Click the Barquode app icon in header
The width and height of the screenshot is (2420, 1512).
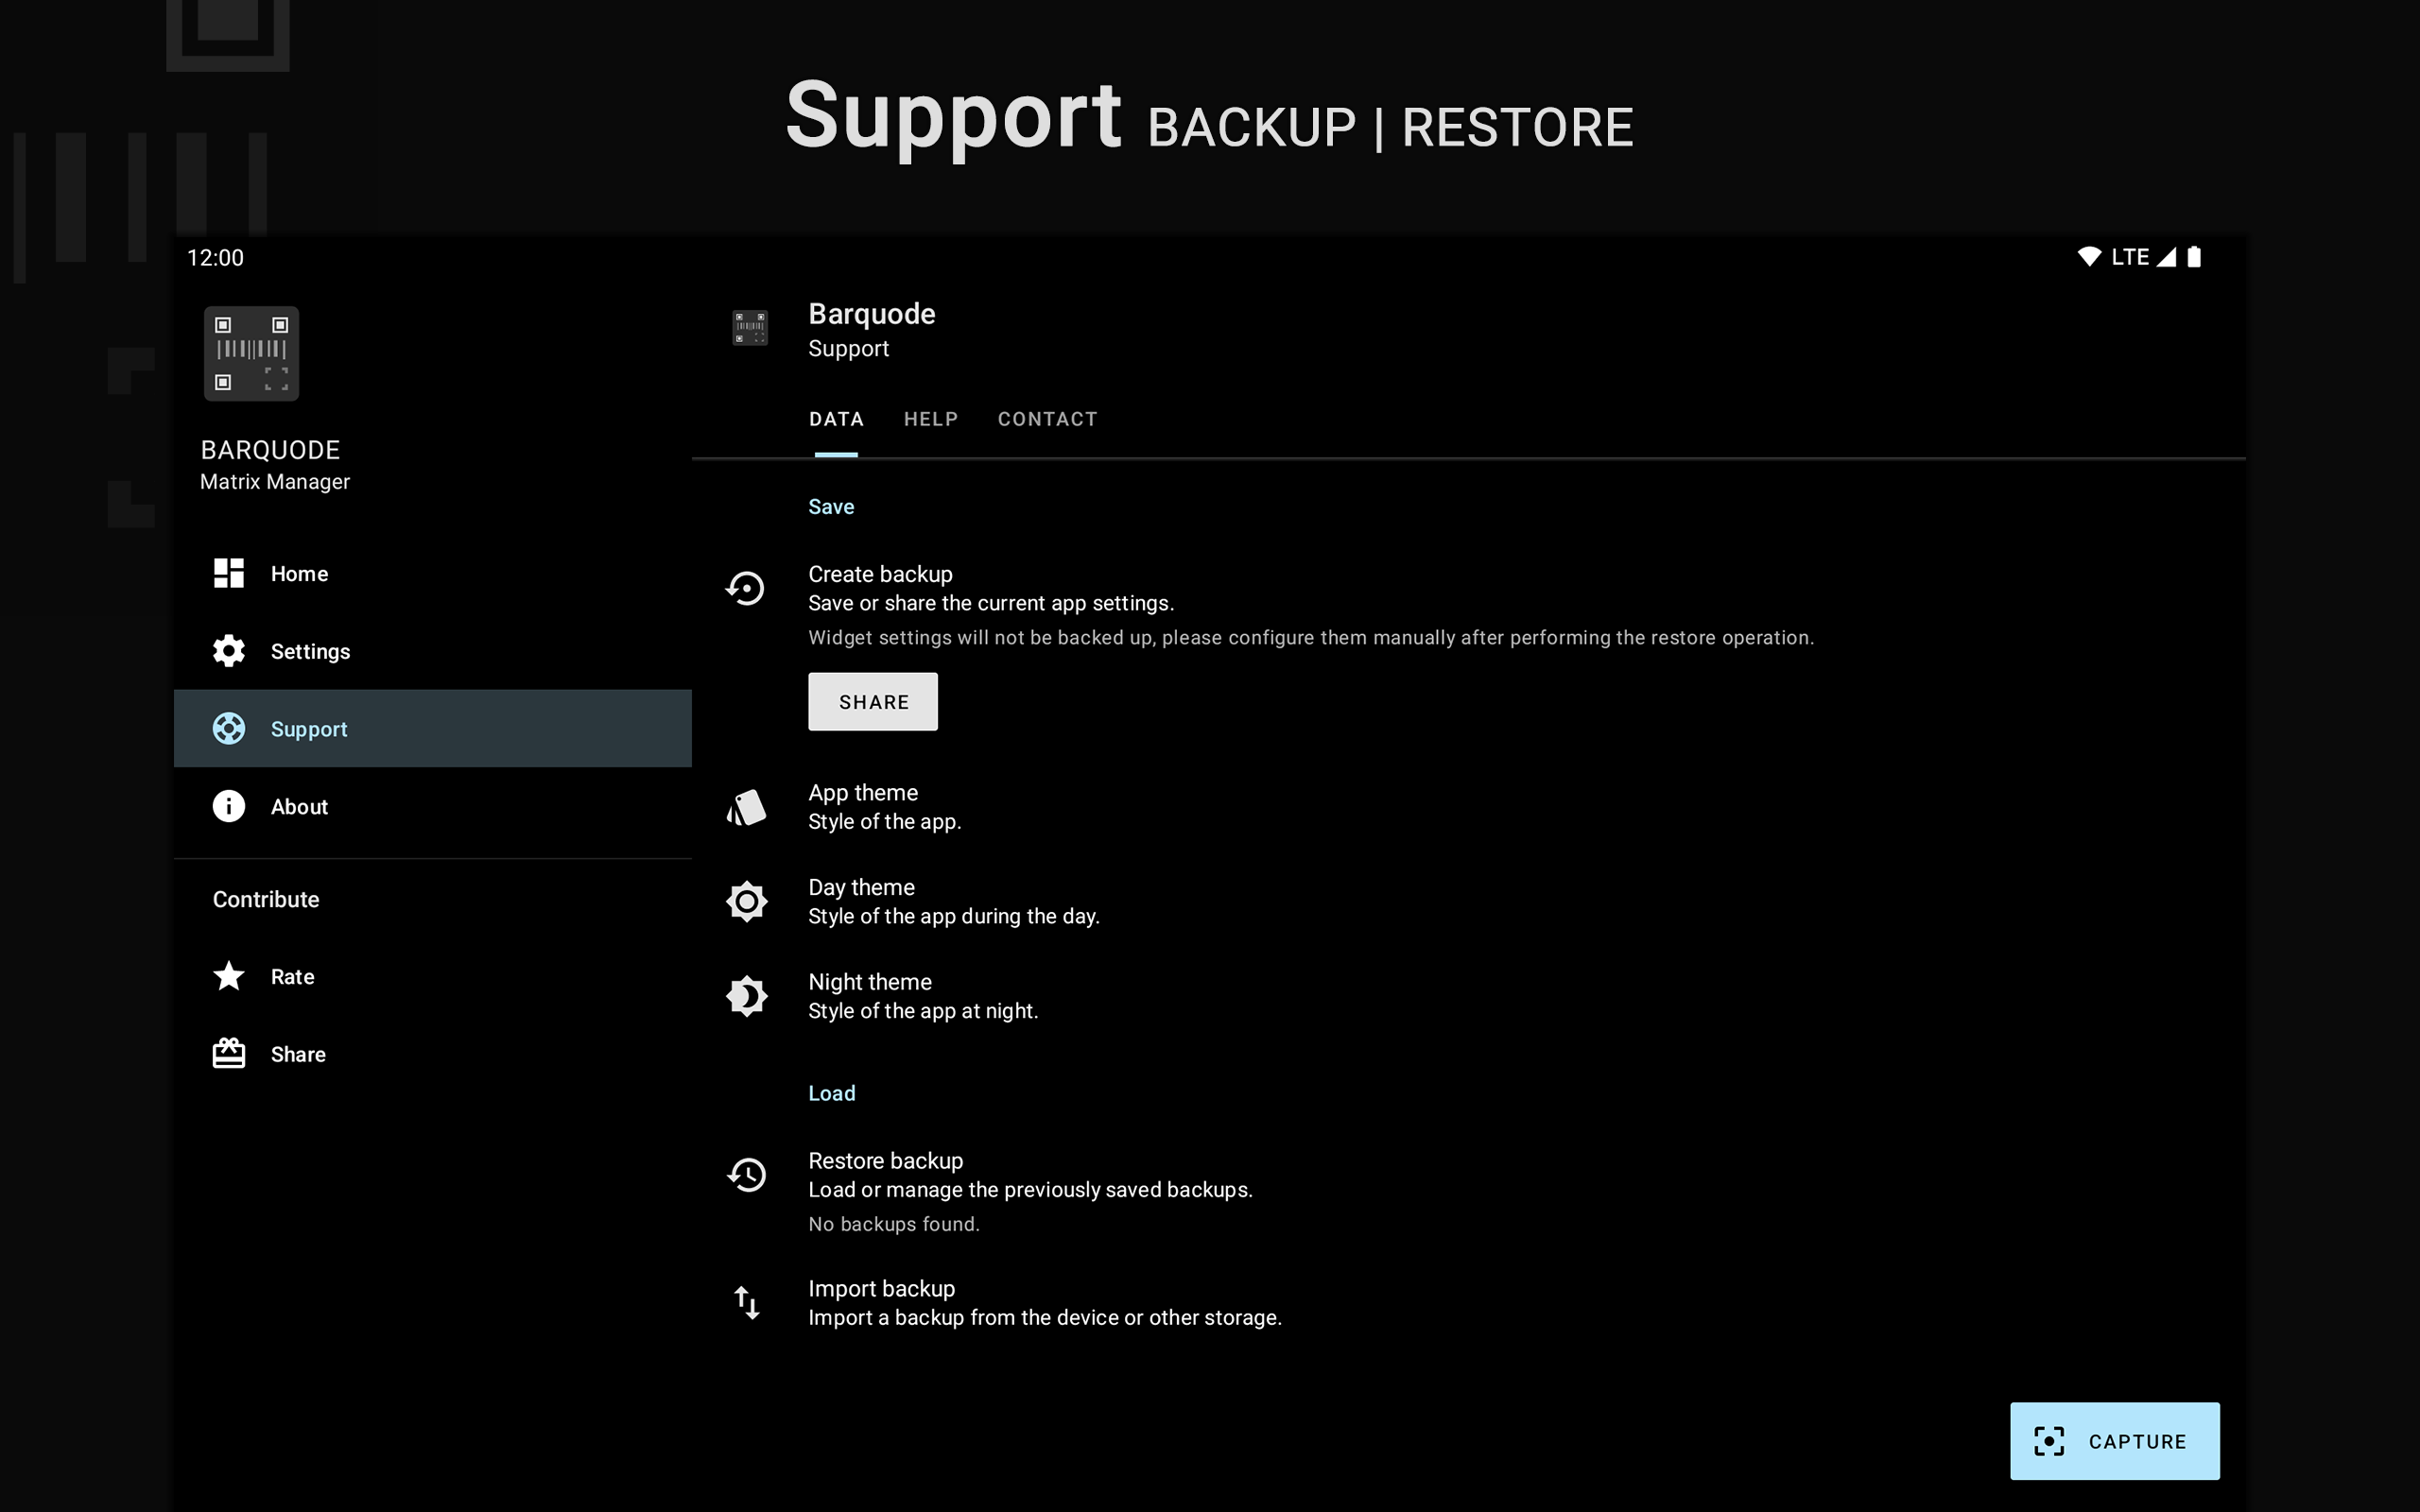[749, 328]
